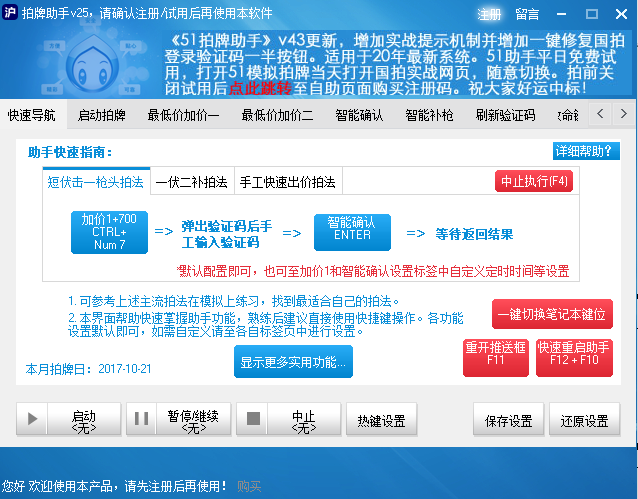Click the partially hidden last tab

point(568,115)
